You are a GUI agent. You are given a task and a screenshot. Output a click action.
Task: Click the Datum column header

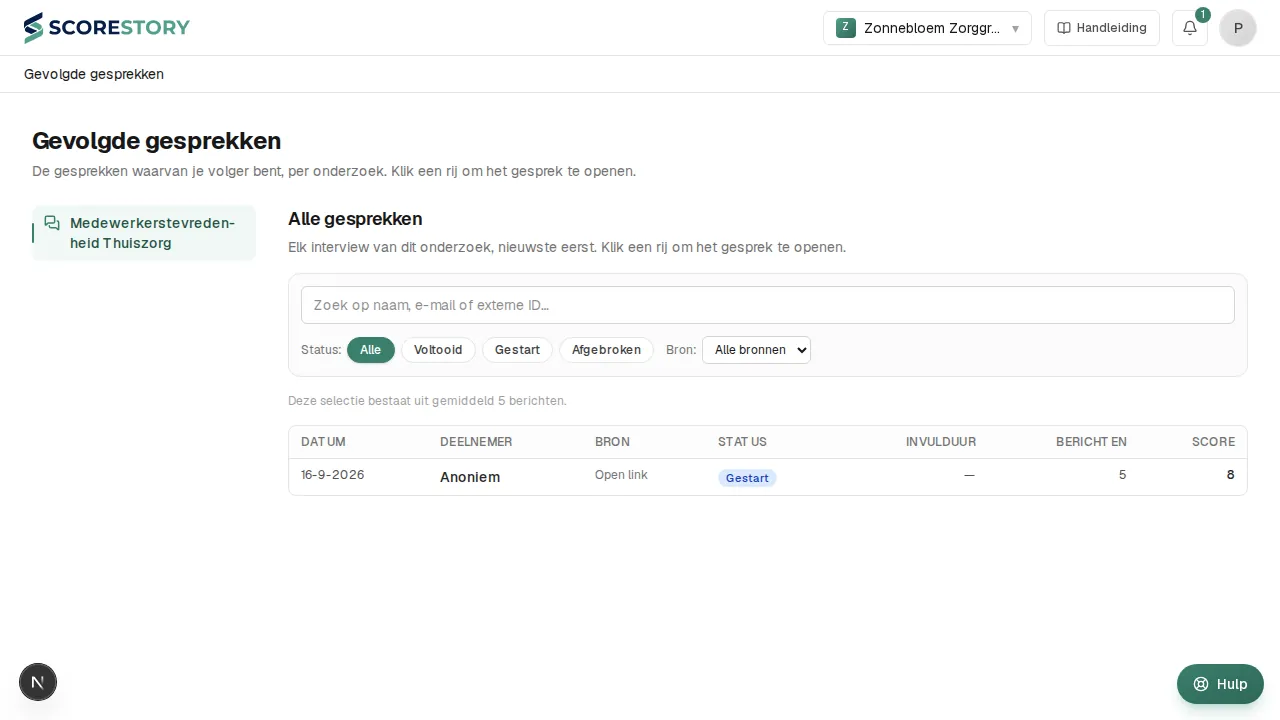point(323,442)
